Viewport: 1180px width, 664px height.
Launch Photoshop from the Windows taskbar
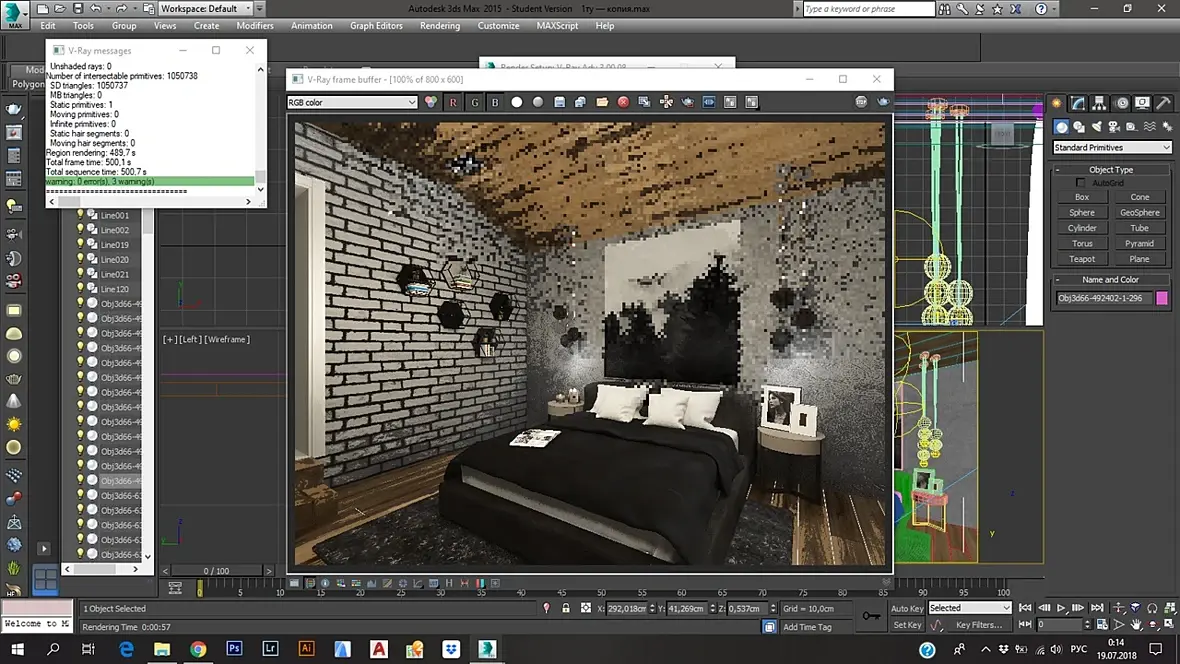[x=234, y=649]
